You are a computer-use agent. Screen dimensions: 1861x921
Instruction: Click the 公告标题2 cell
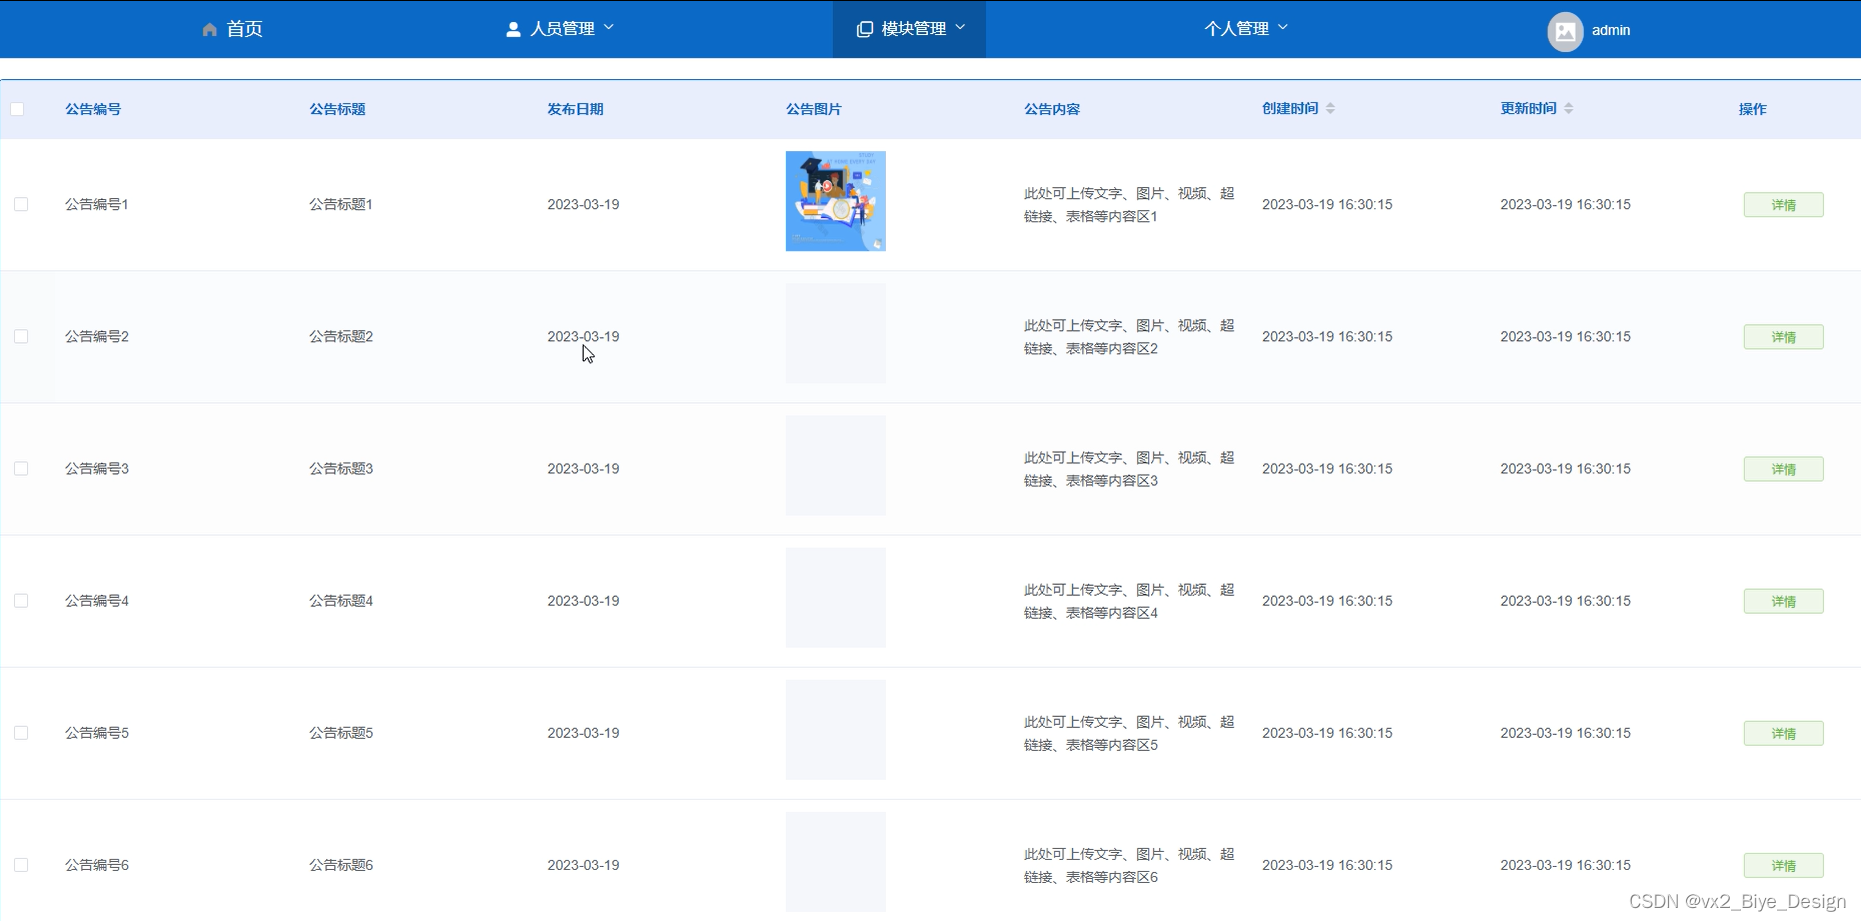(341, 336)
